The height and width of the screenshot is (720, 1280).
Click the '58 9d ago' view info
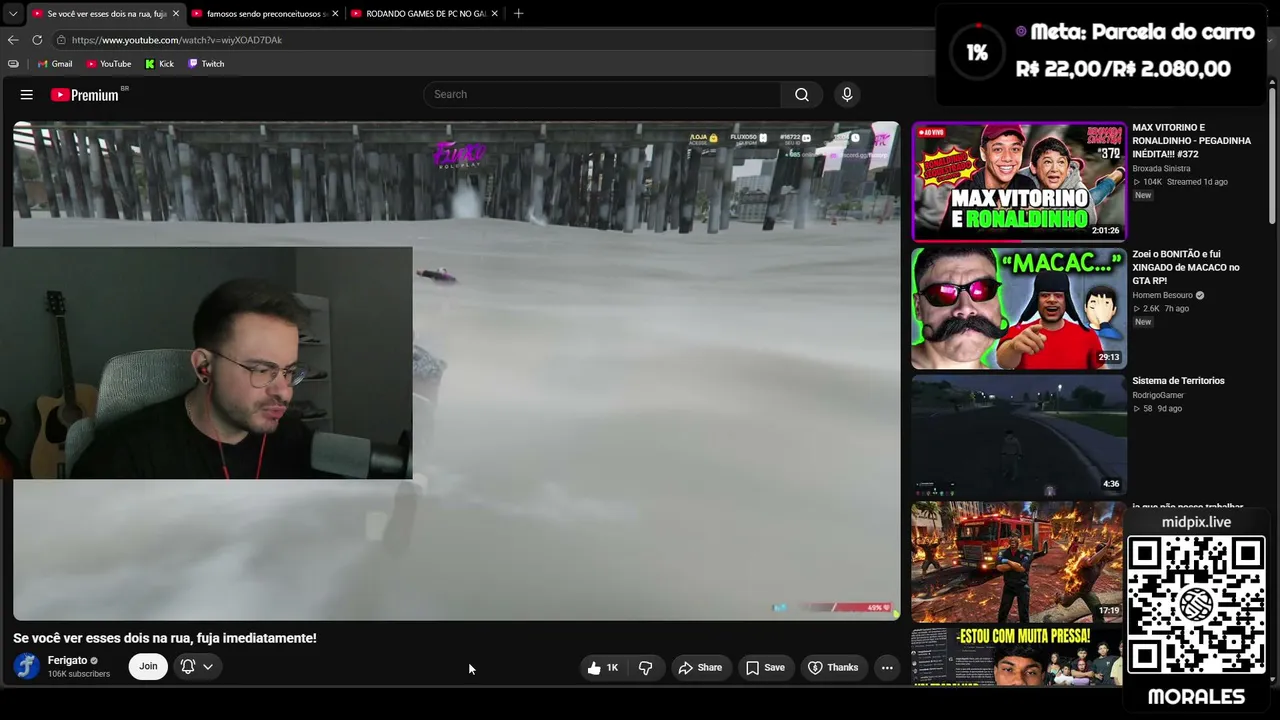pyautogui.click(x=1157, y=409)
